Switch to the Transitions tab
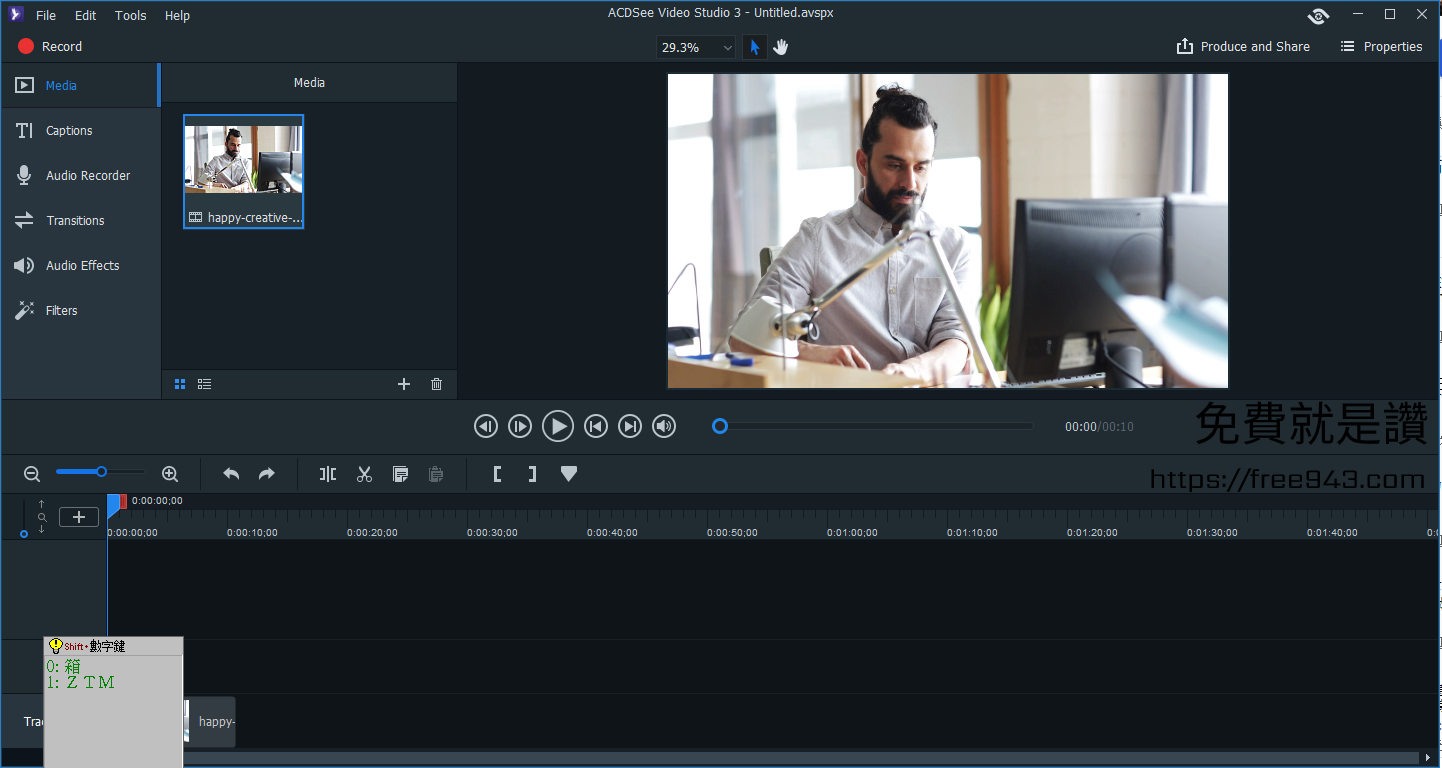1442x768 pixels. point(75,221)
